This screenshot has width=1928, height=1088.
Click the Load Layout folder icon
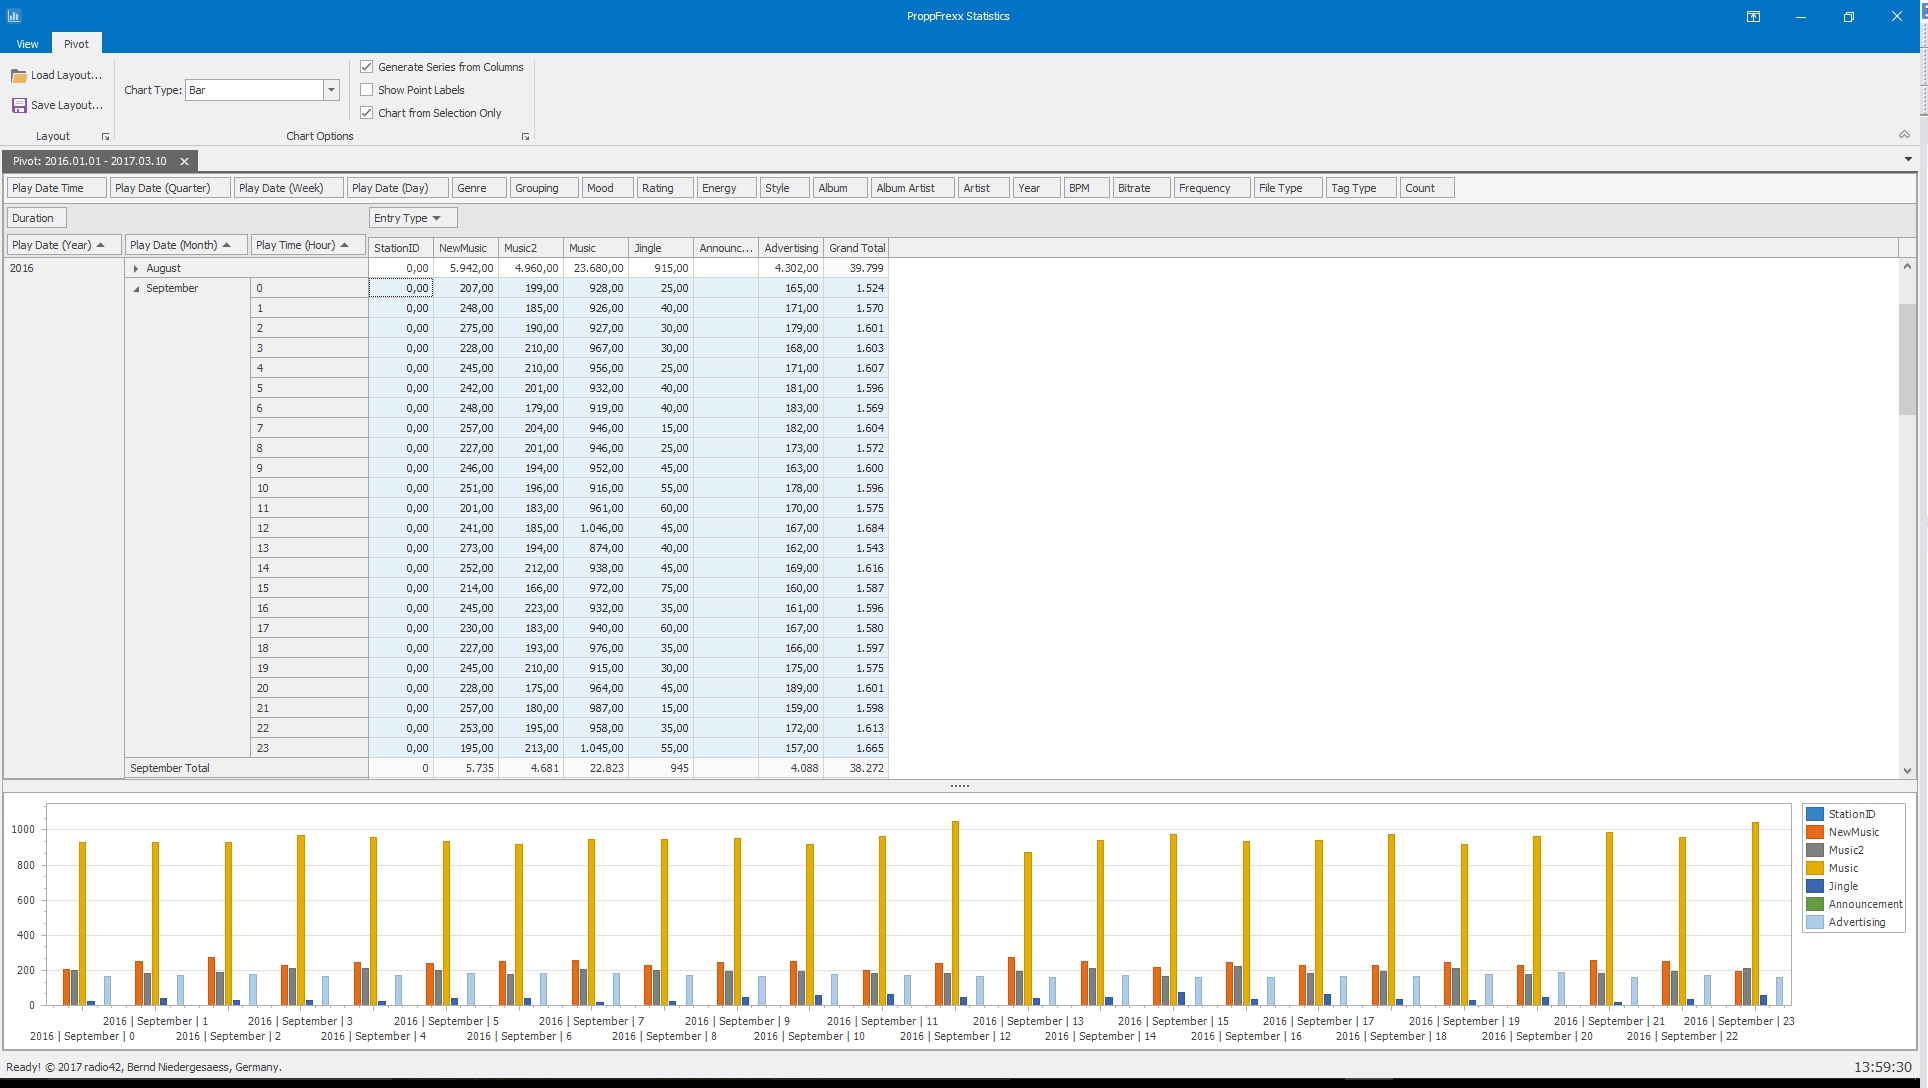18,76
